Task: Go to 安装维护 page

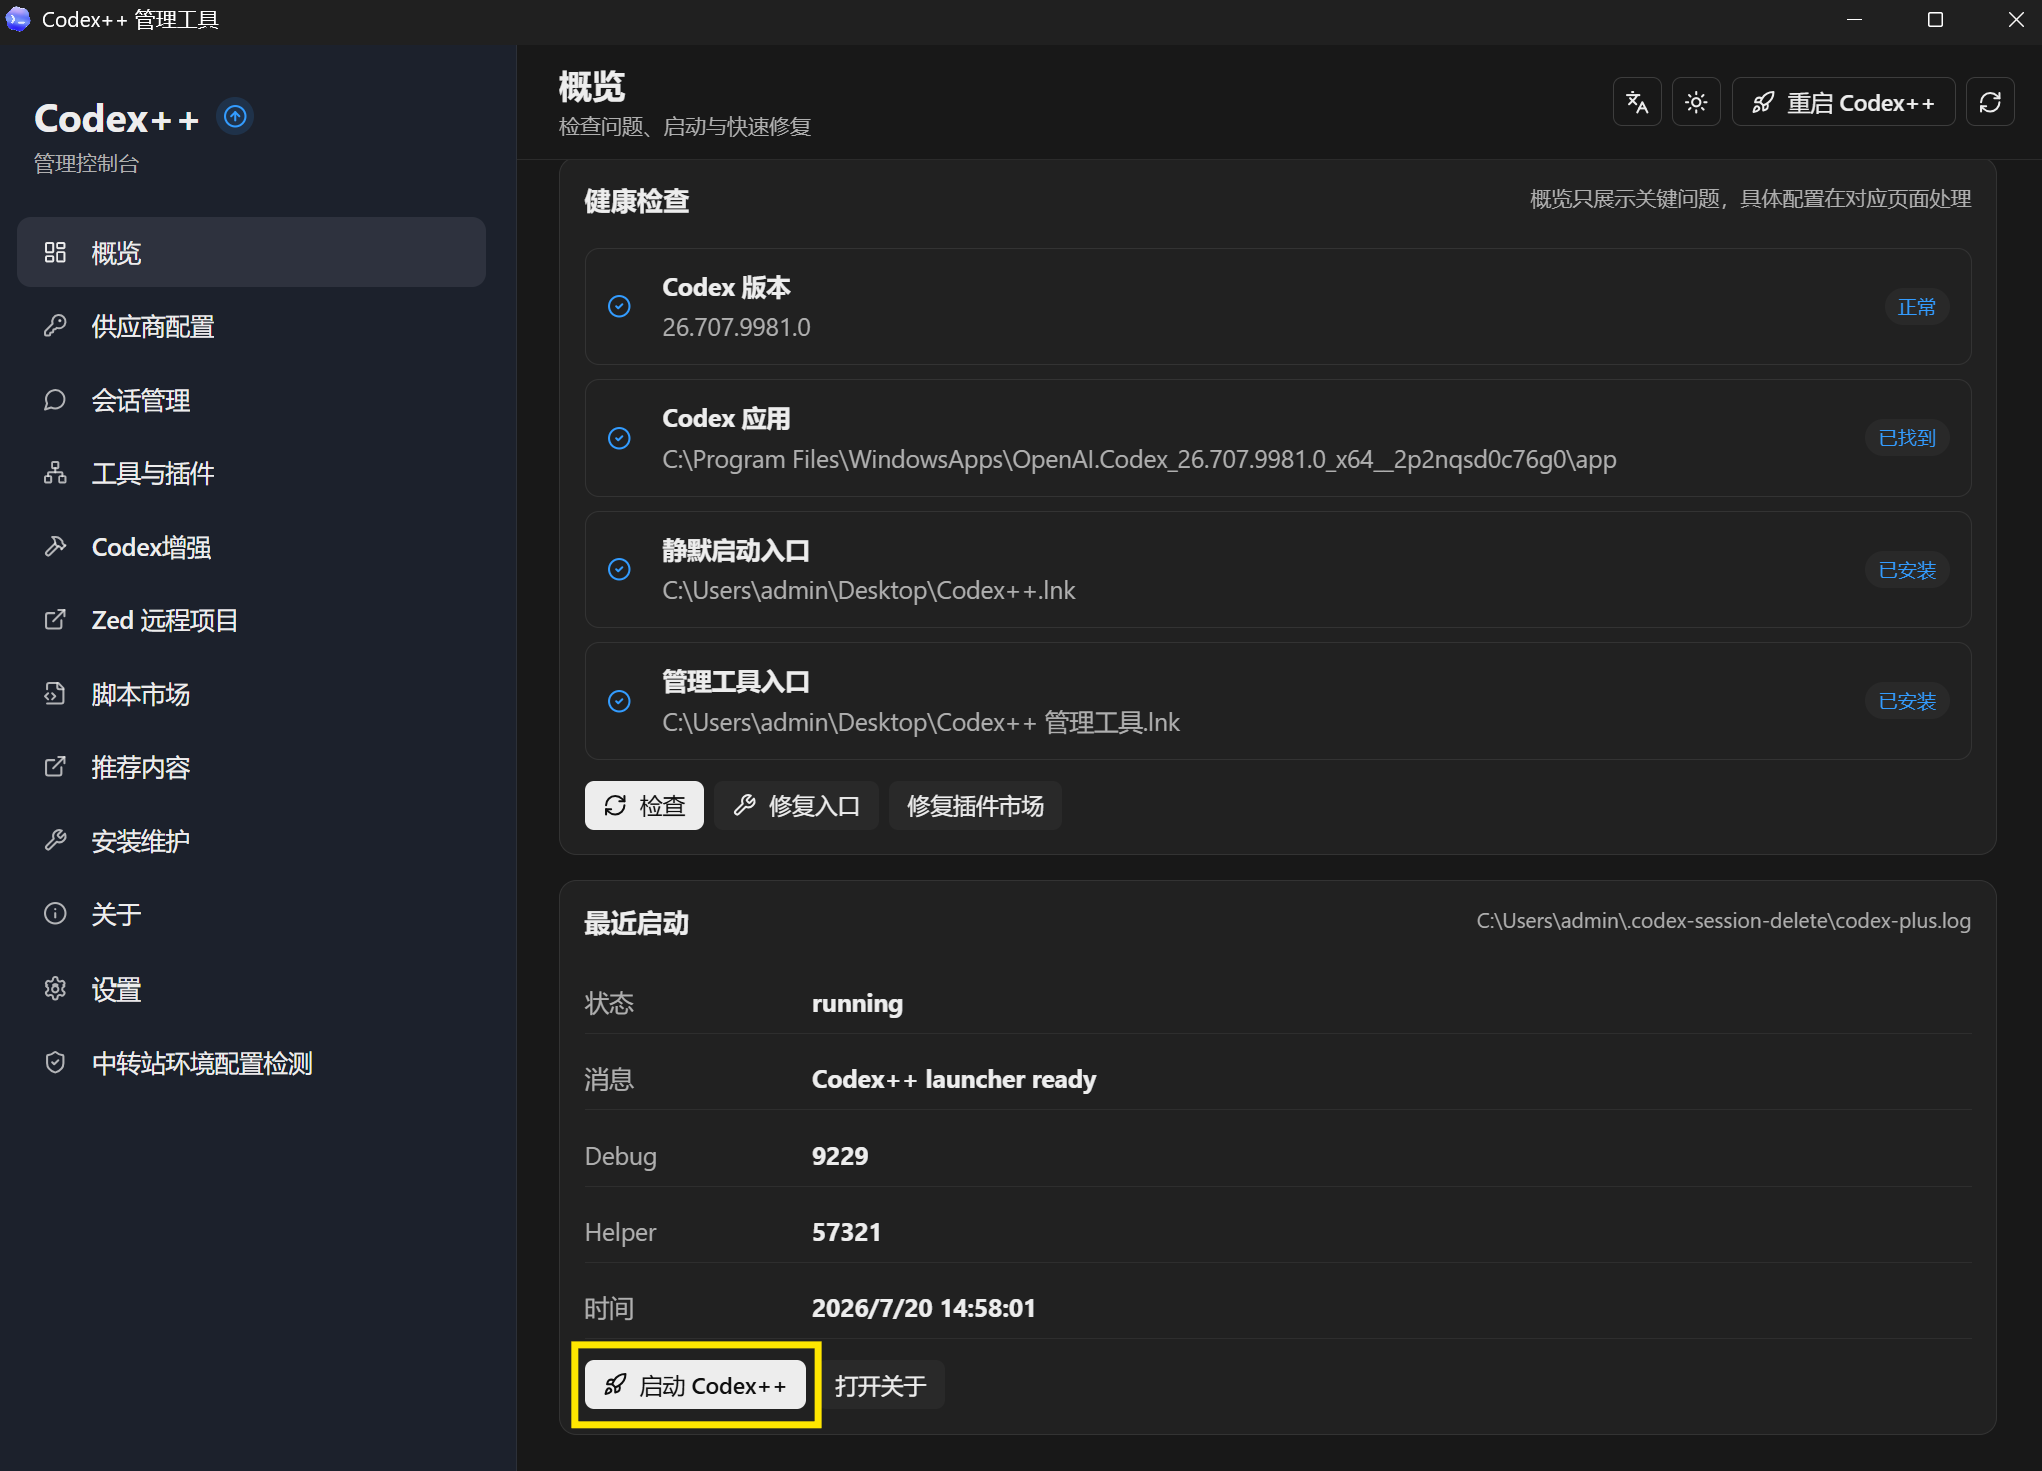Action: coord(251,841)
